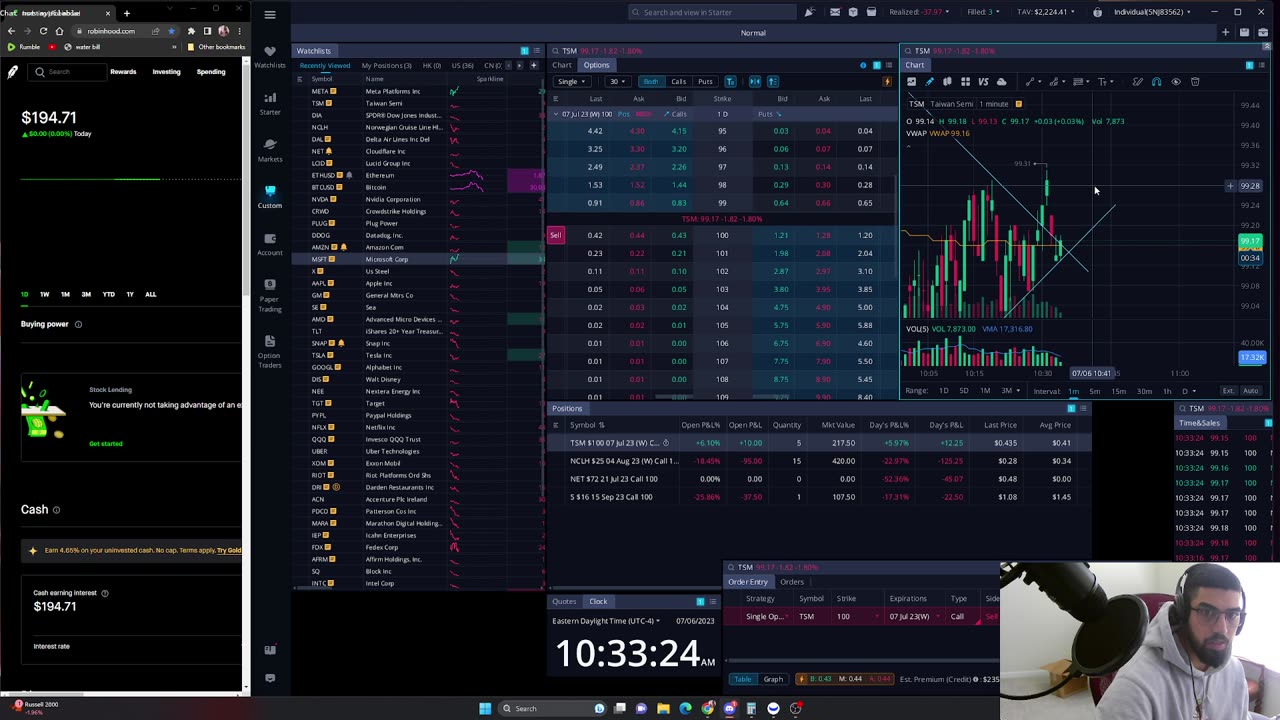
Task: Click Get started for Stock Lending
Action: click(x=106, y=443)
